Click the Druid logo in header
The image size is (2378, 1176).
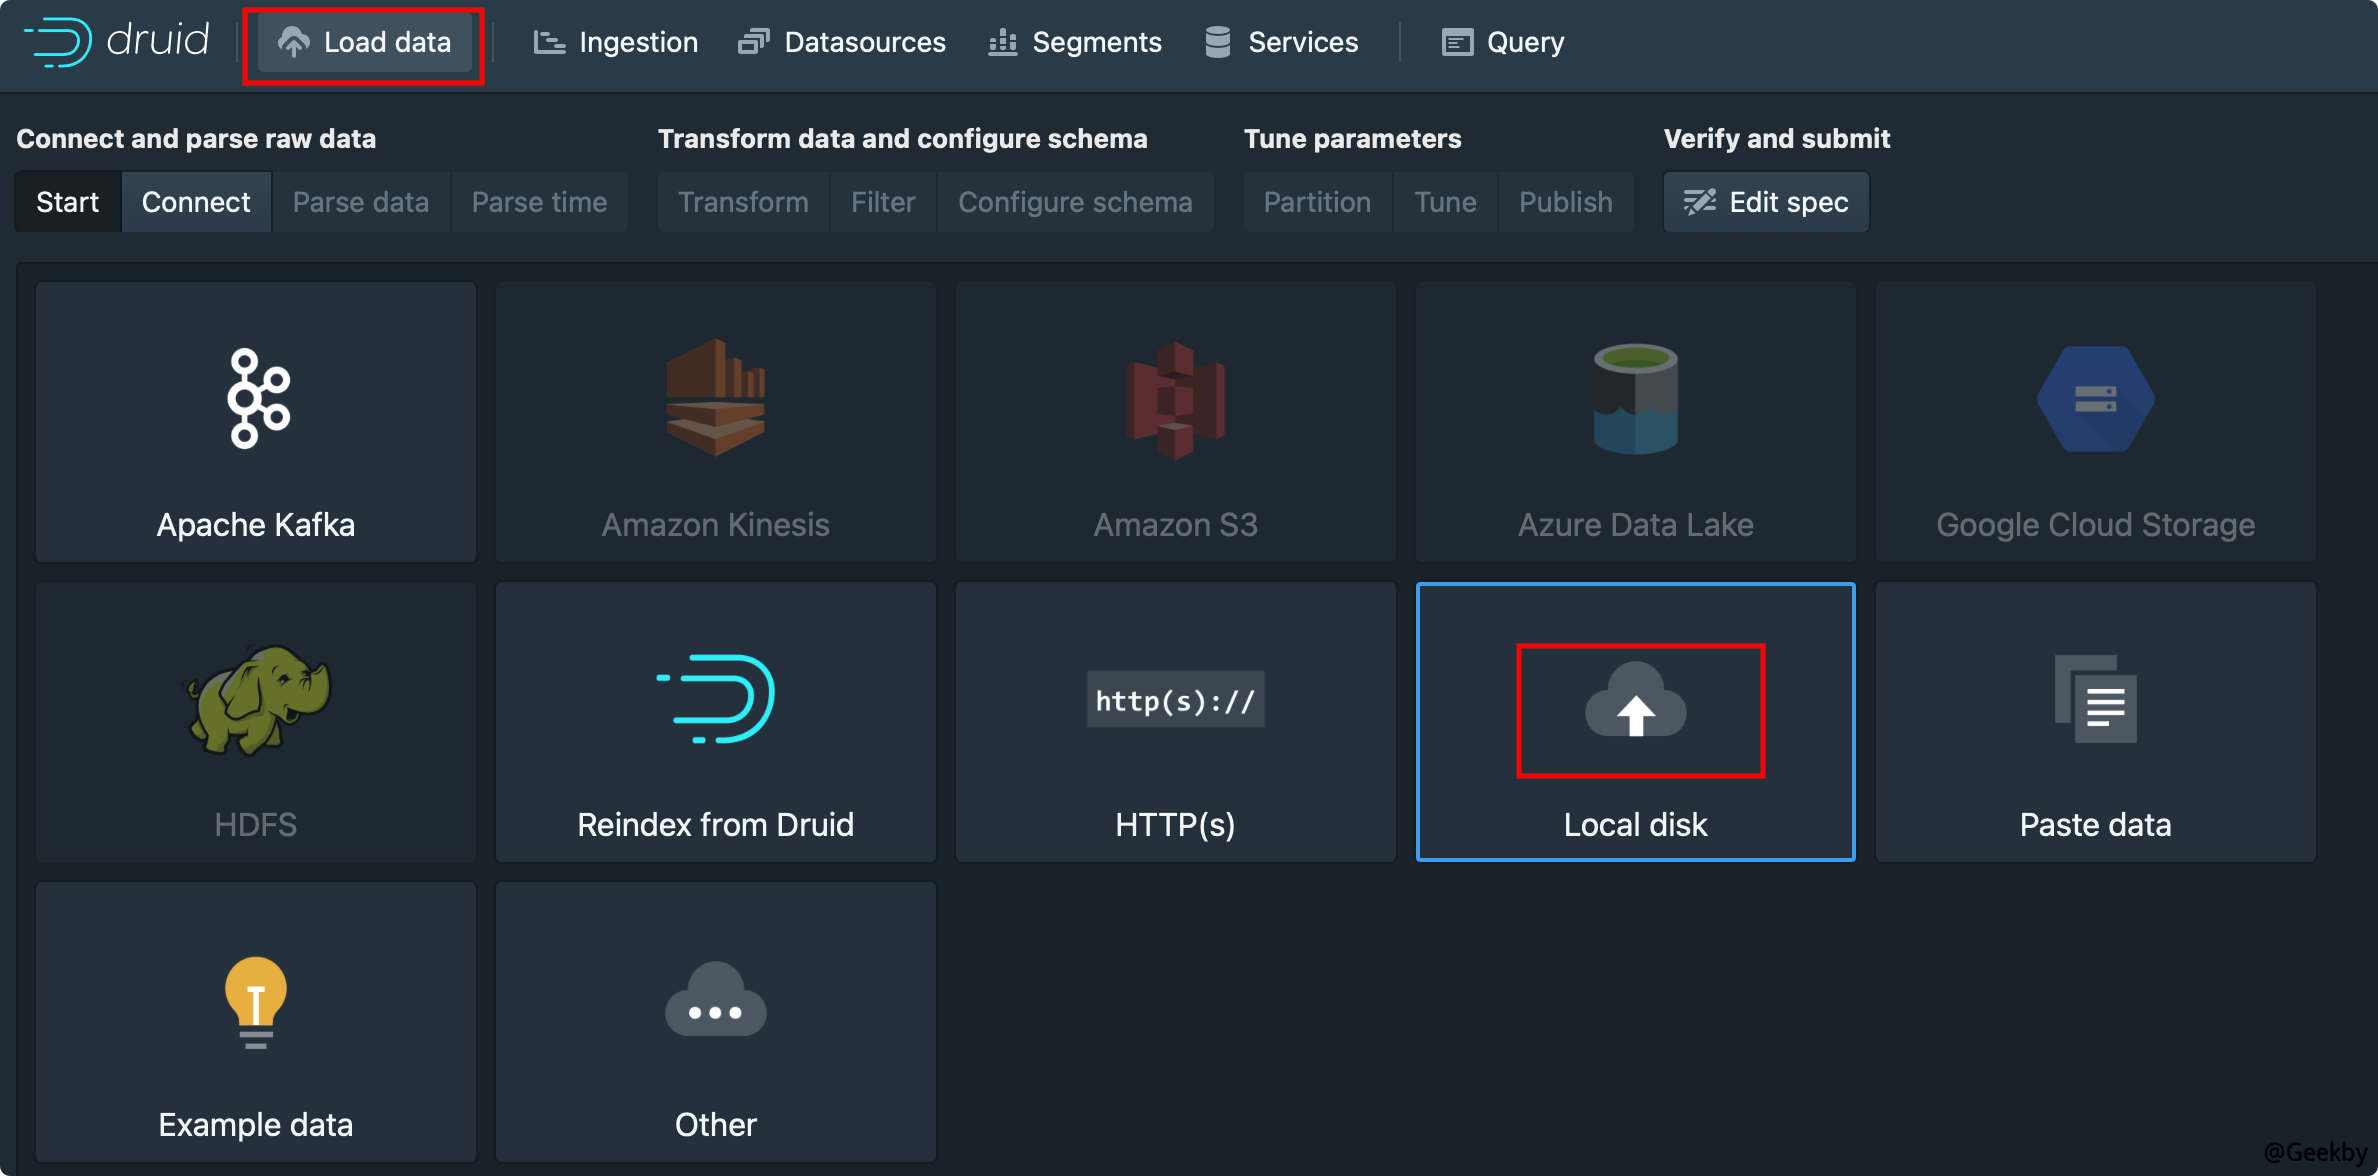point(117,42)
